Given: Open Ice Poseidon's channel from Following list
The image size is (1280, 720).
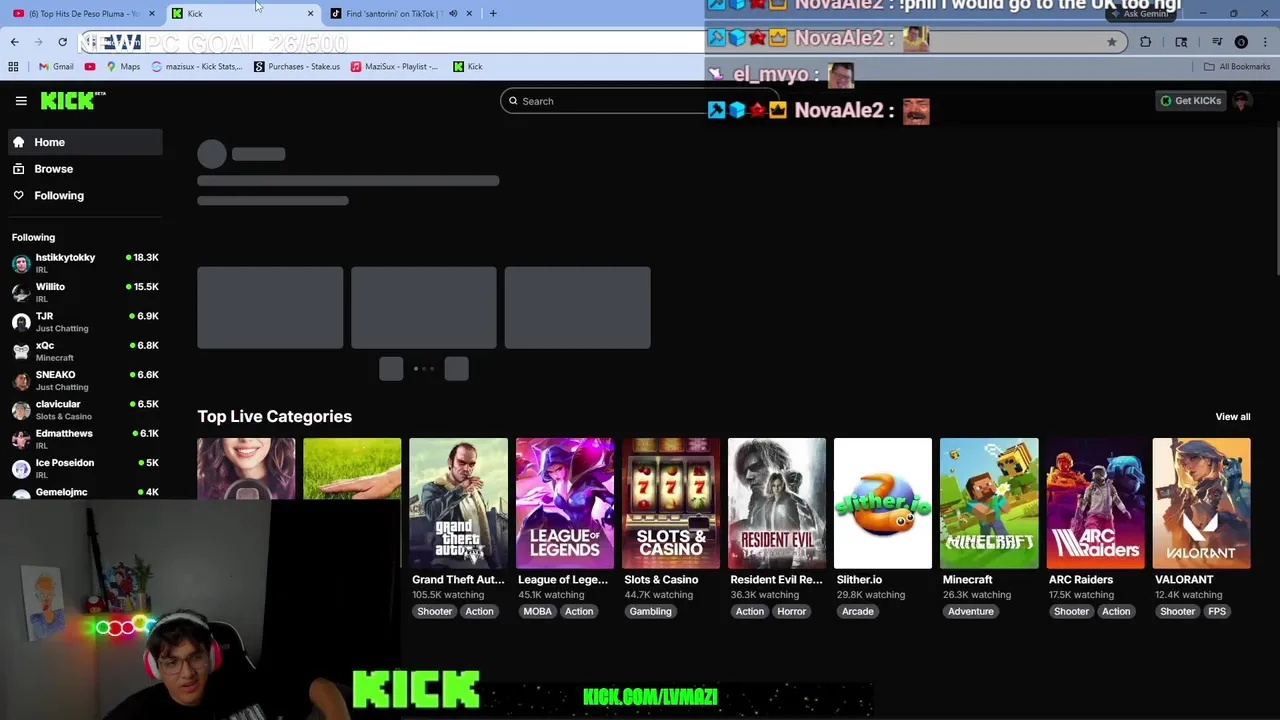Looking at the screenshot, I should pyautogui.click(x=86, y=468).
